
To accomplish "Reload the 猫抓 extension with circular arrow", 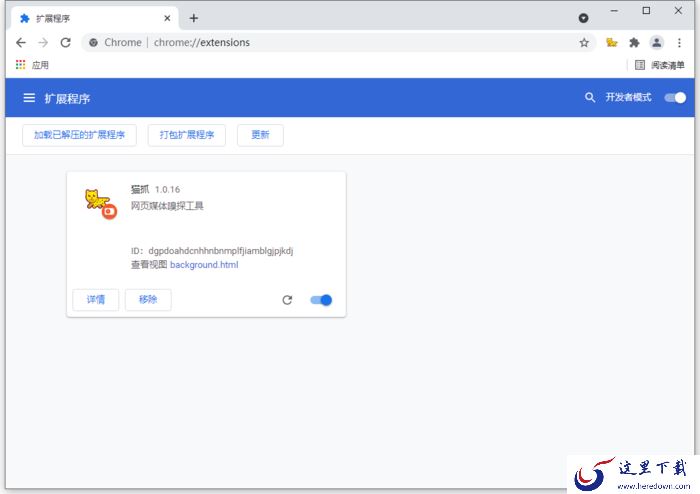I will (x=287, y=300).
